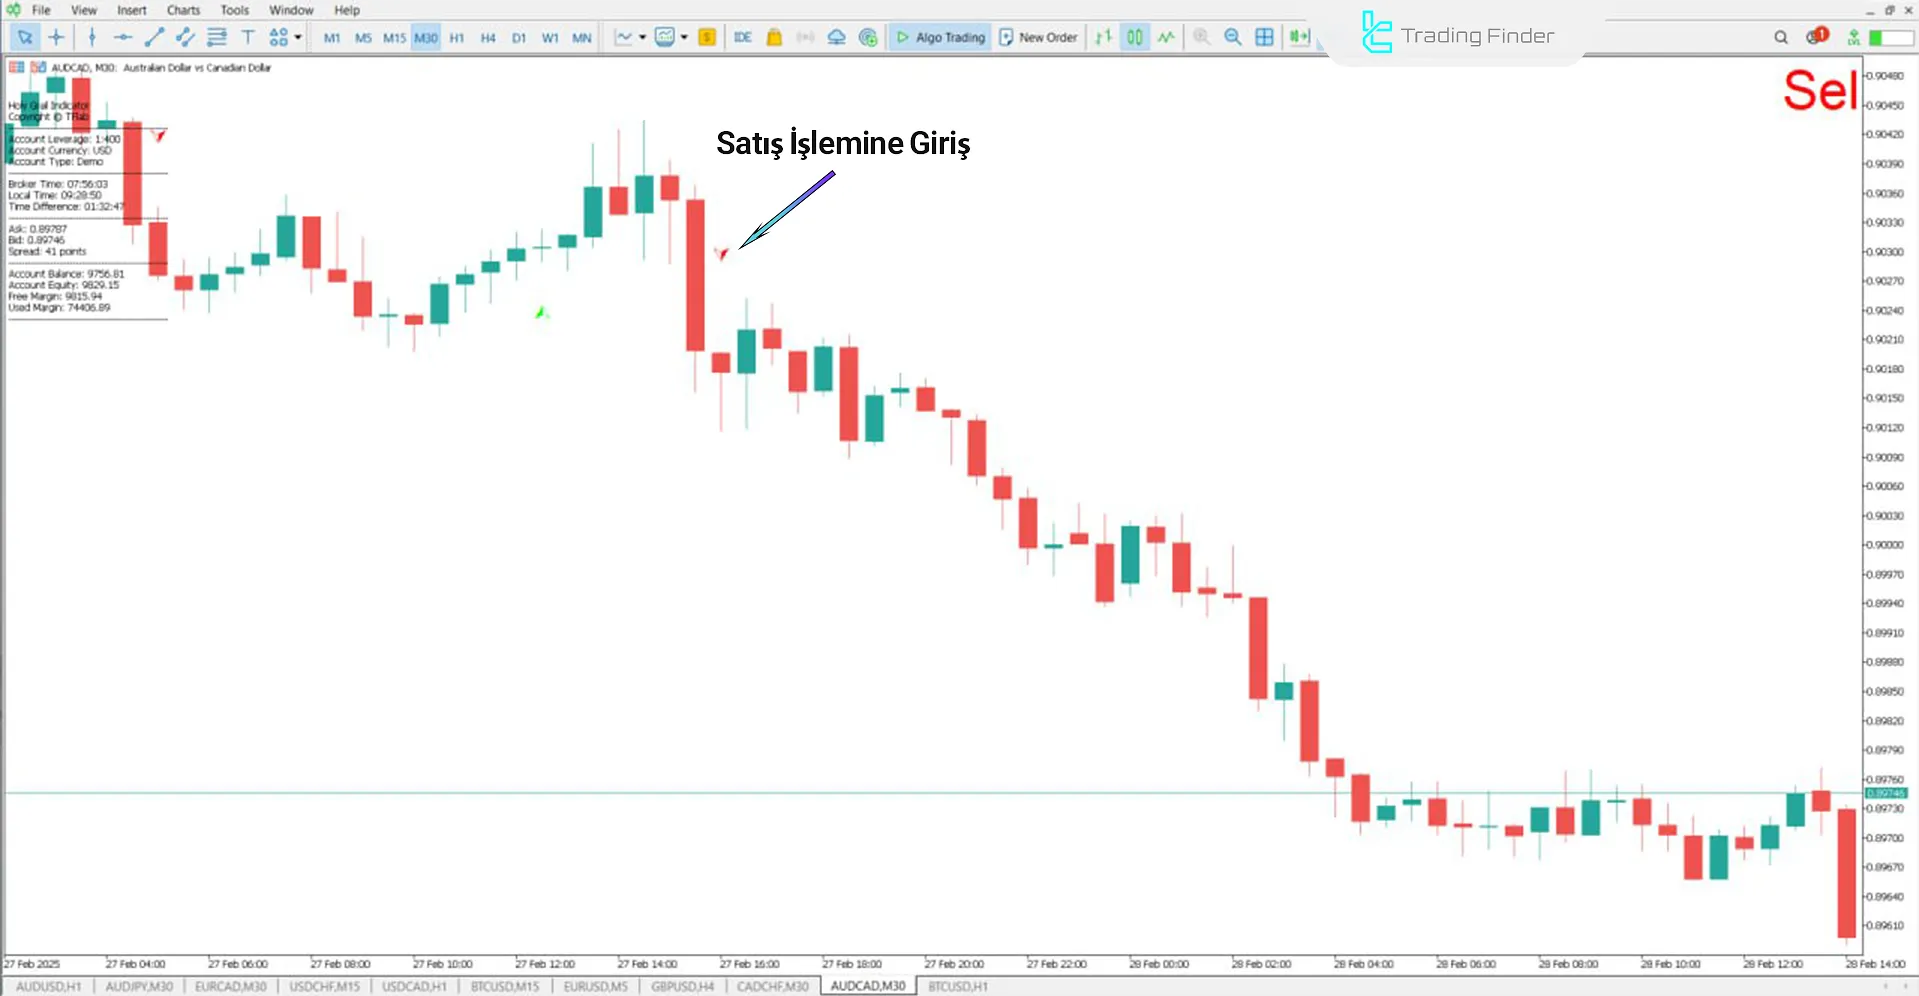
Task: Toggle Algo Trading on or off
Action: pyautogui.click(x=940, y=37)
